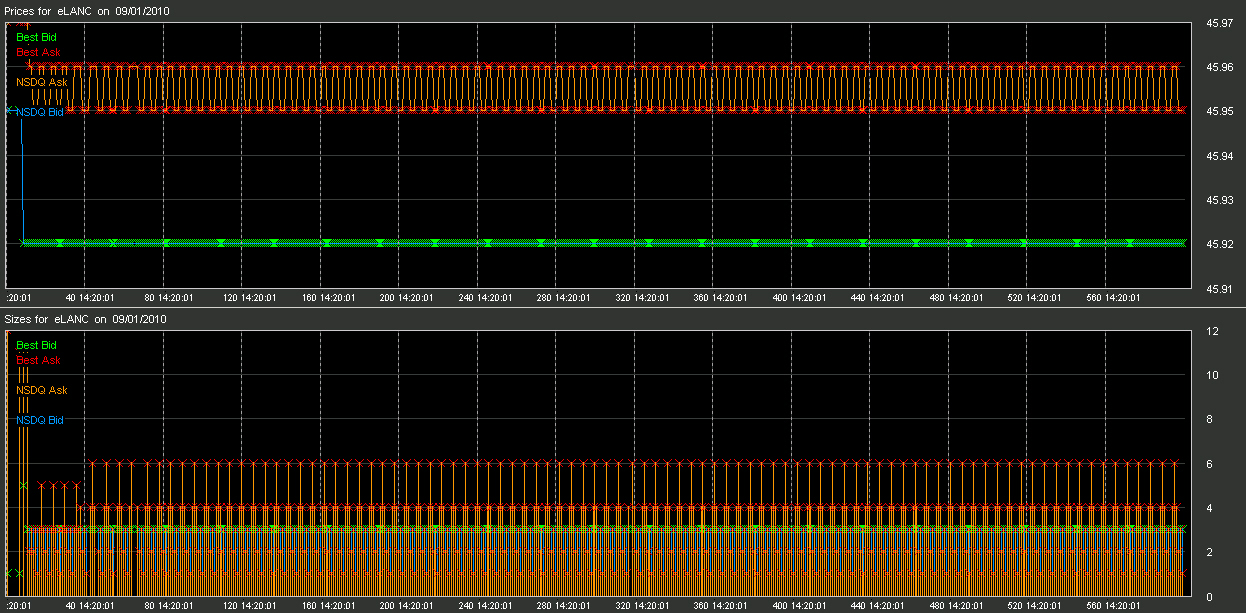Click the Best Ask legend in Sizes chart

click(x=38, y=360)
